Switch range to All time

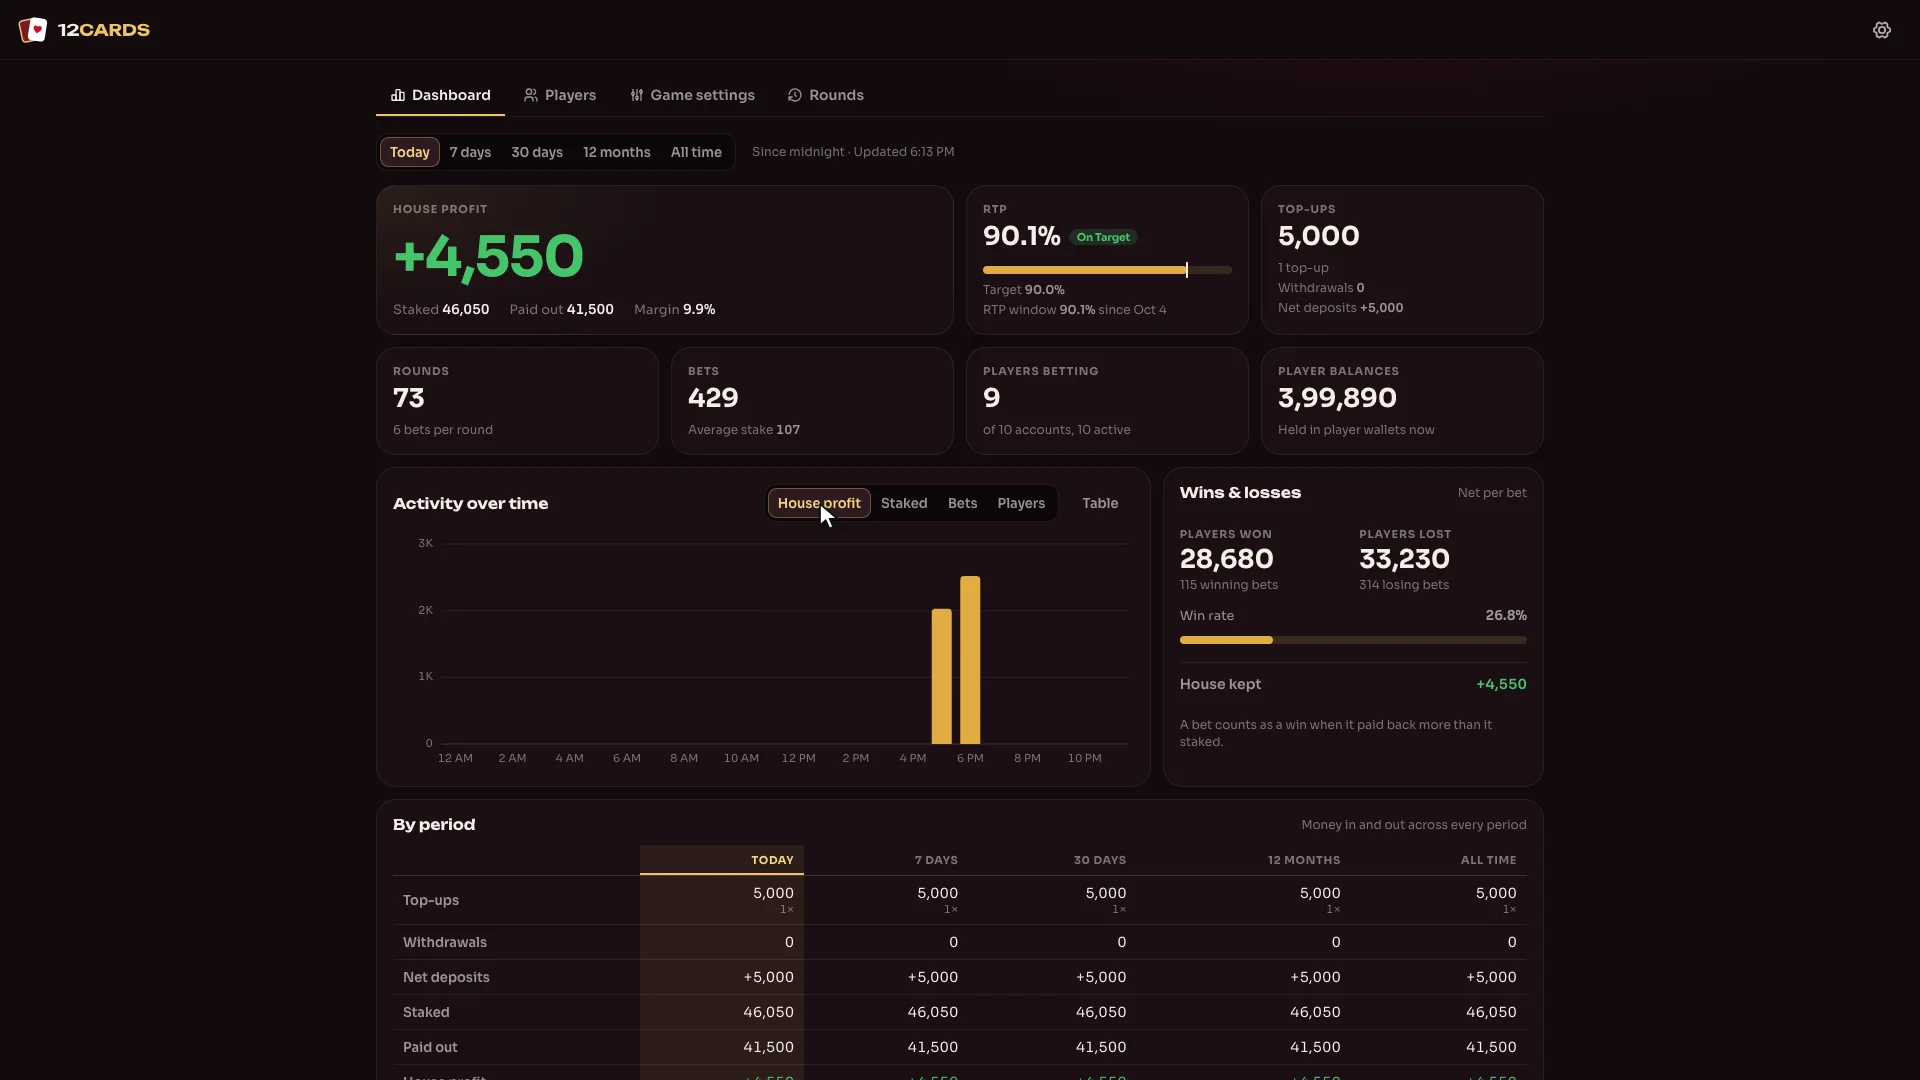[696, 152]
